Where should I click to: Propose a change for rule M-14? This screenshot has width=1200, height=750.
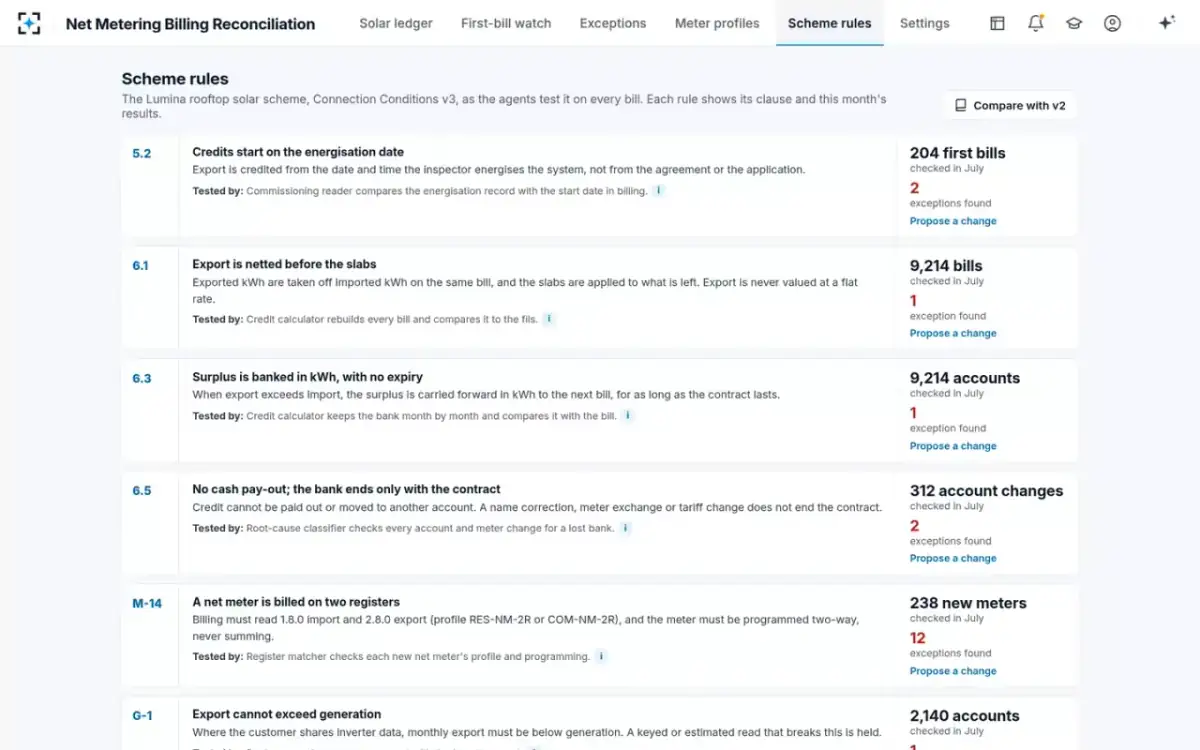953,671
